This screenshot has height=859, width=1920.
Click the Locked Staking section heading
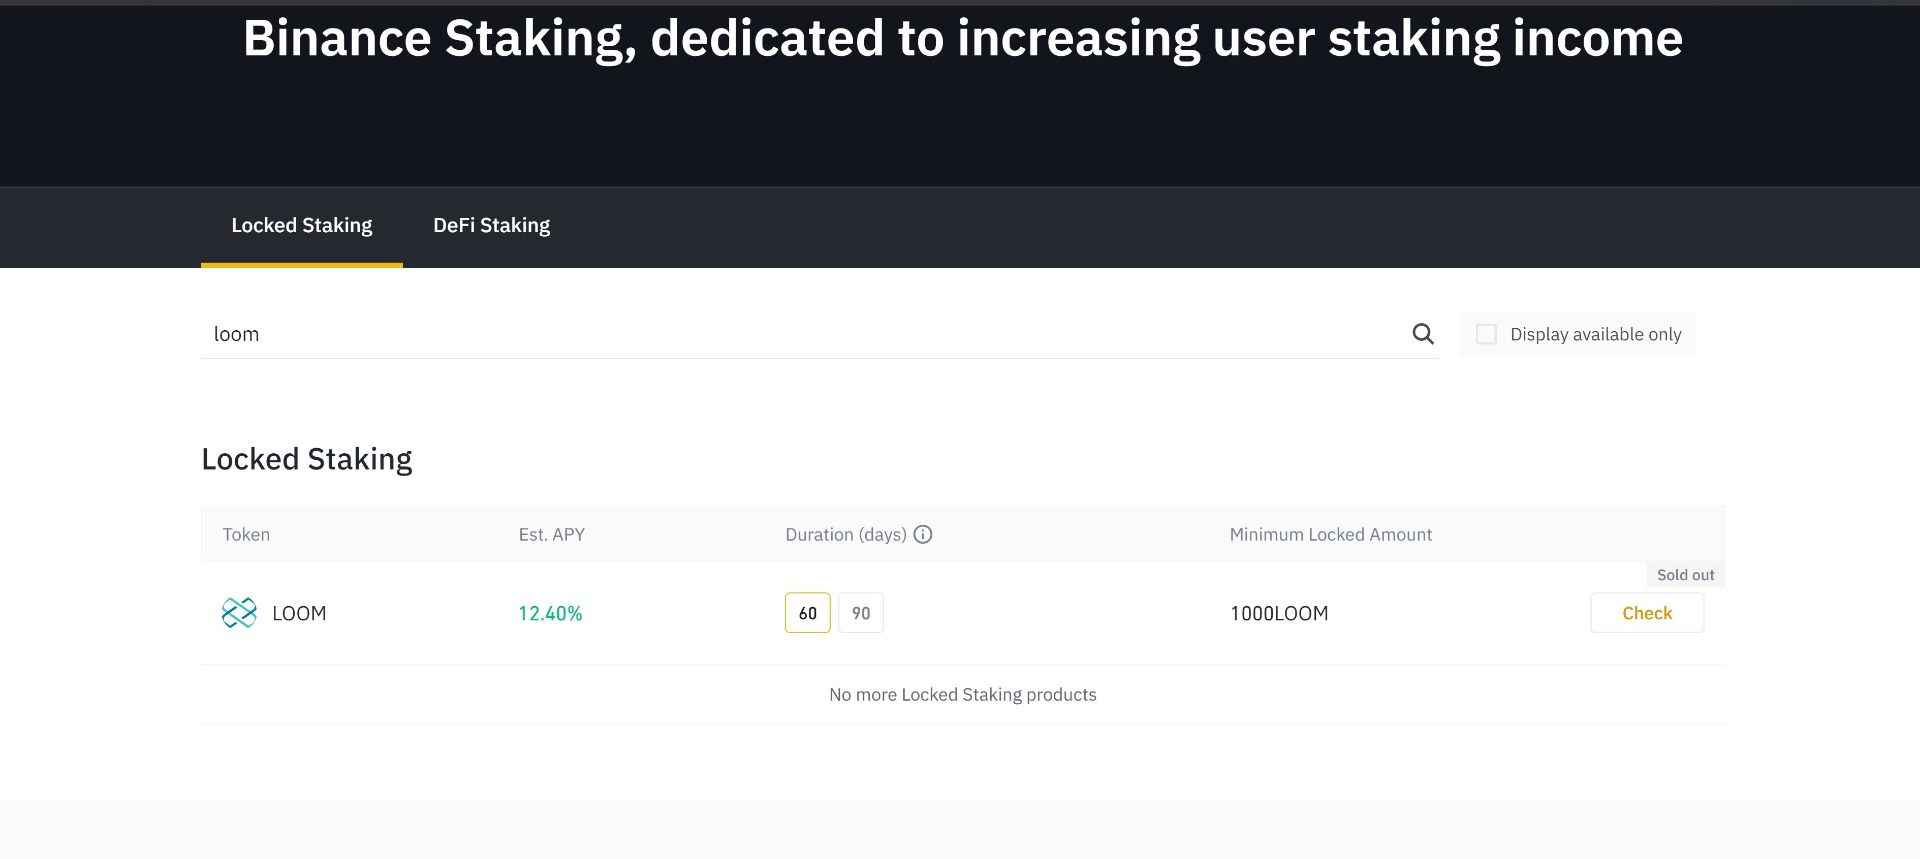tap(307, 459)
